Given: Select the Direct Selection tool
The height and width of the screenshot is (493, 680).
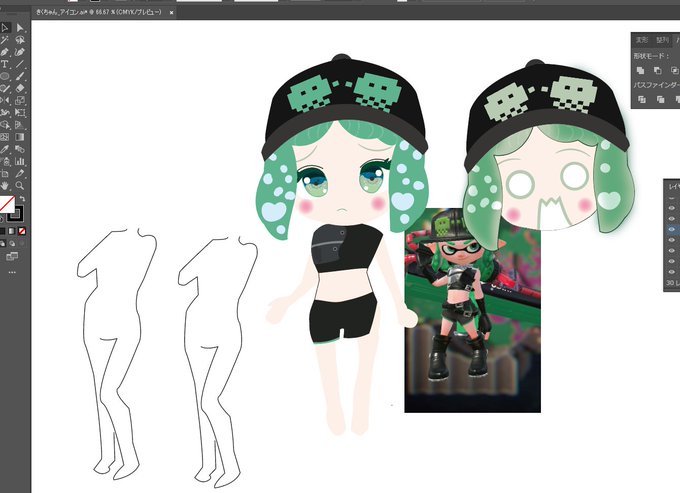Looking at the screenshot, I should click(20, 28).
